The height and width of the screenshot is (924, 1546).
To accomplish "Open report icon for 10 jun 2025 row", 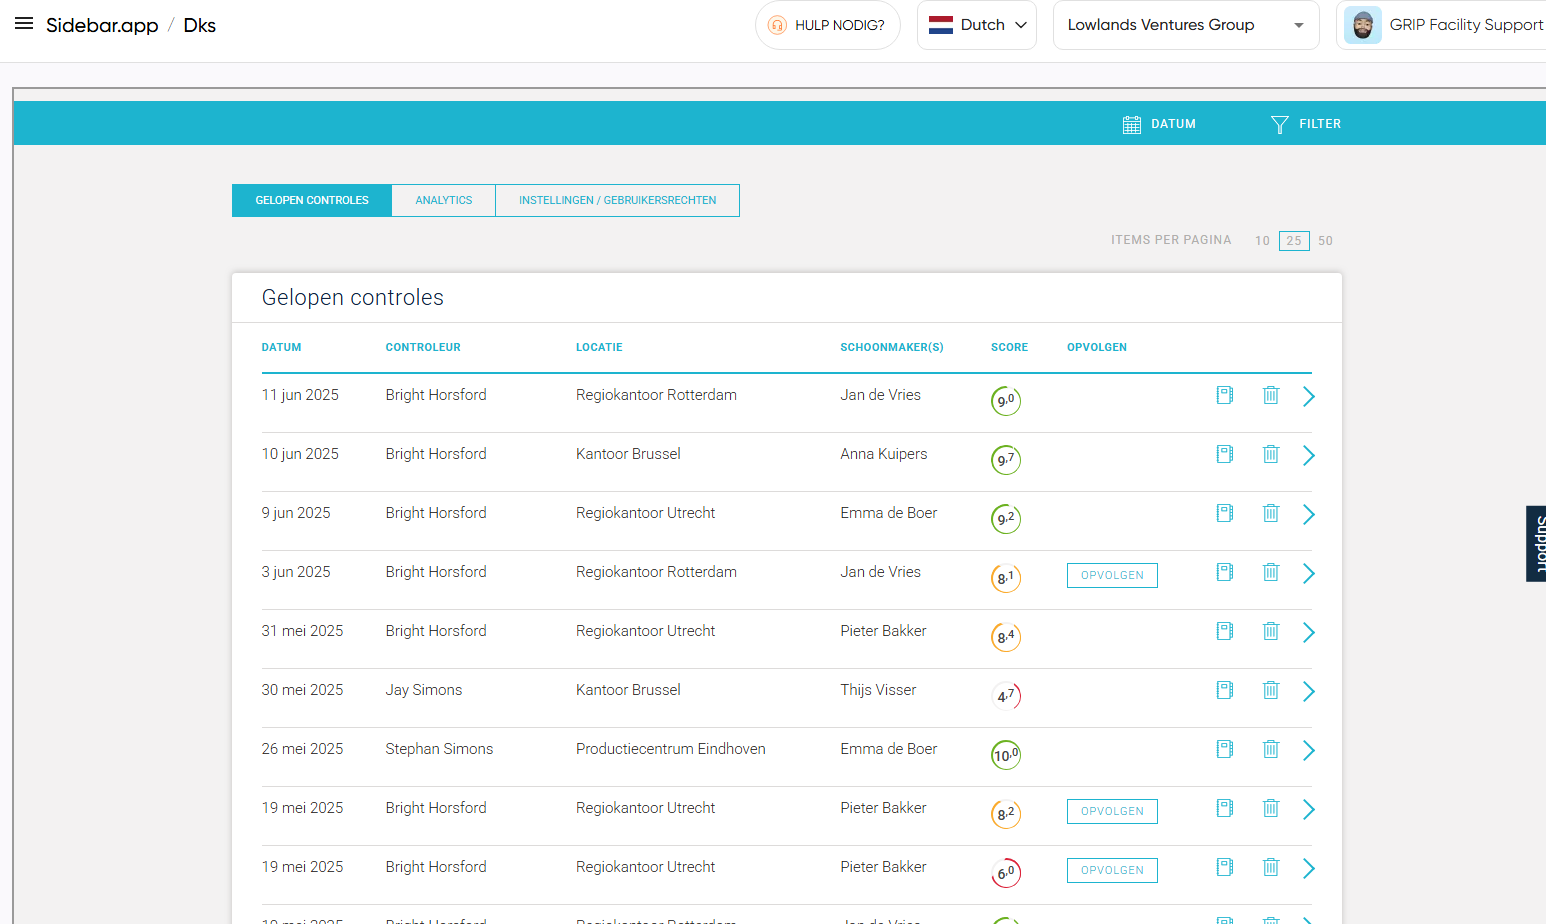I will pyautogui.click(x=1225, y=454).
